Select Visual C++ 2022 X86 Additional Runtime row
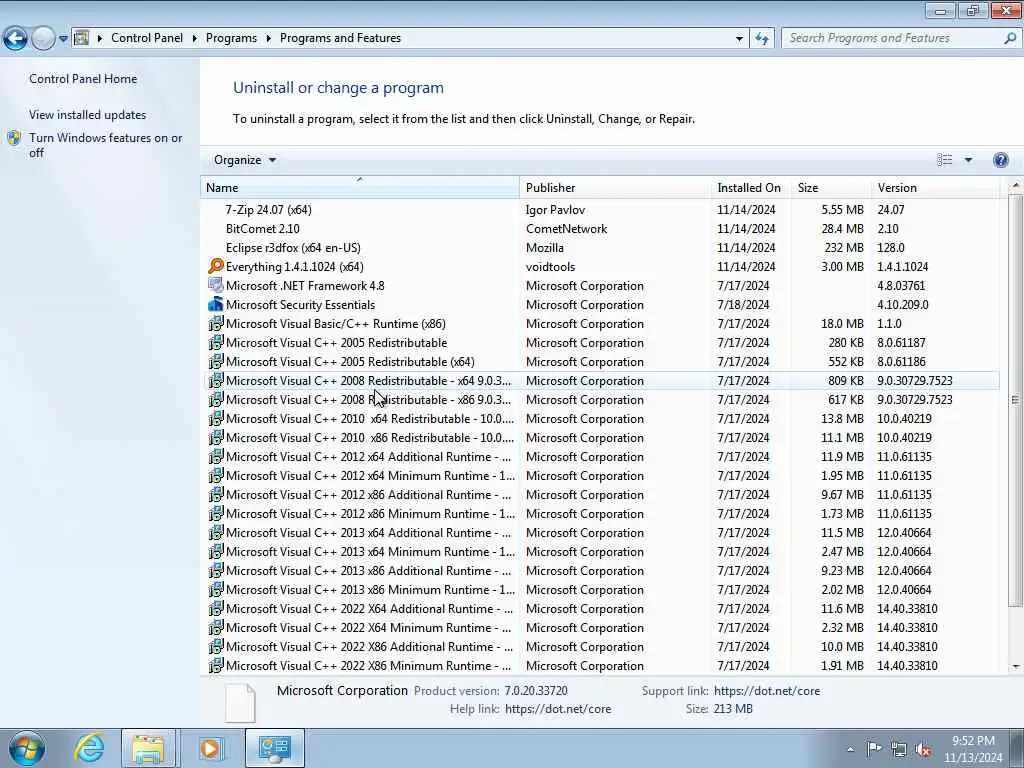The image size is (1024, 768). 600,647
